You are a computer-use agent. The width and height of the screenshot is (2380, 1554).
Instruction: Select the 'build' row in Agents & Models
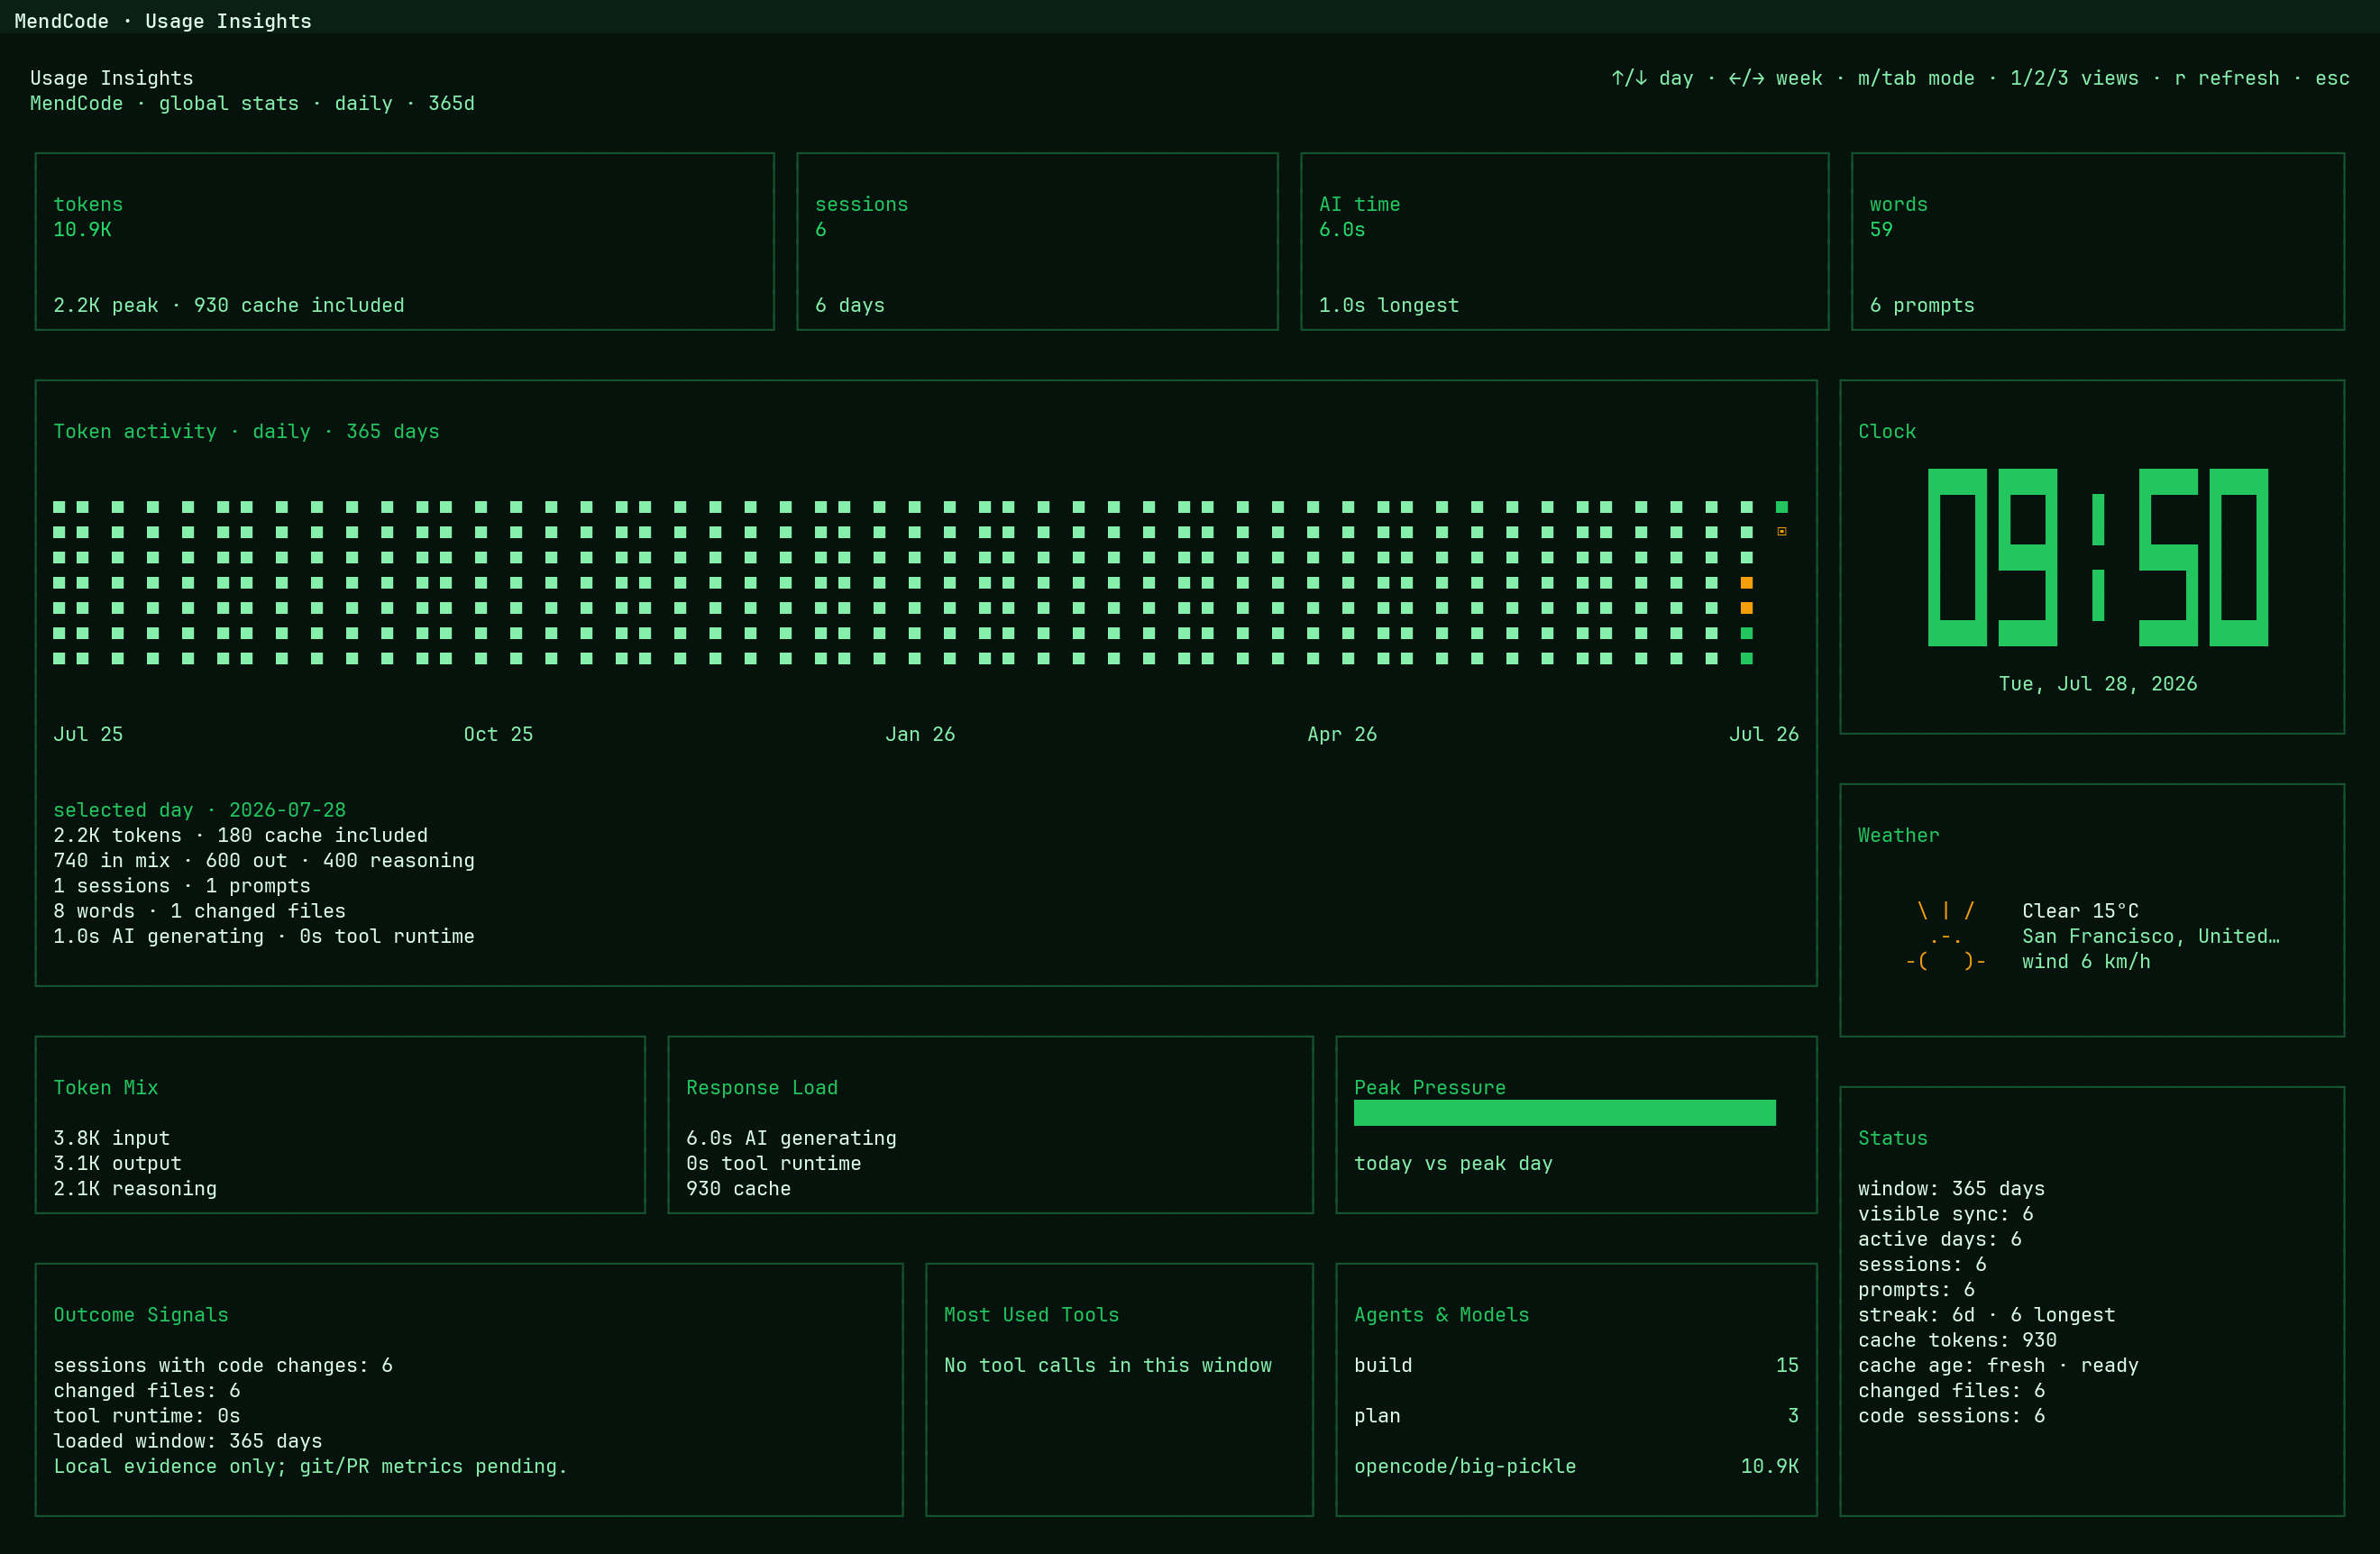(1576, 1365)
